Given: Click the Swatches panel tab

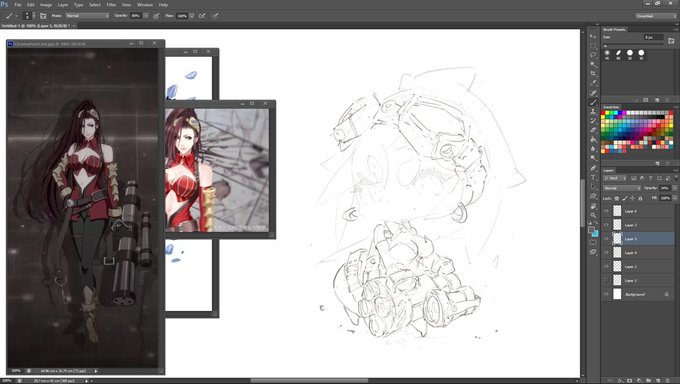Looking at the screenshot, I should [x=611, y=107].
